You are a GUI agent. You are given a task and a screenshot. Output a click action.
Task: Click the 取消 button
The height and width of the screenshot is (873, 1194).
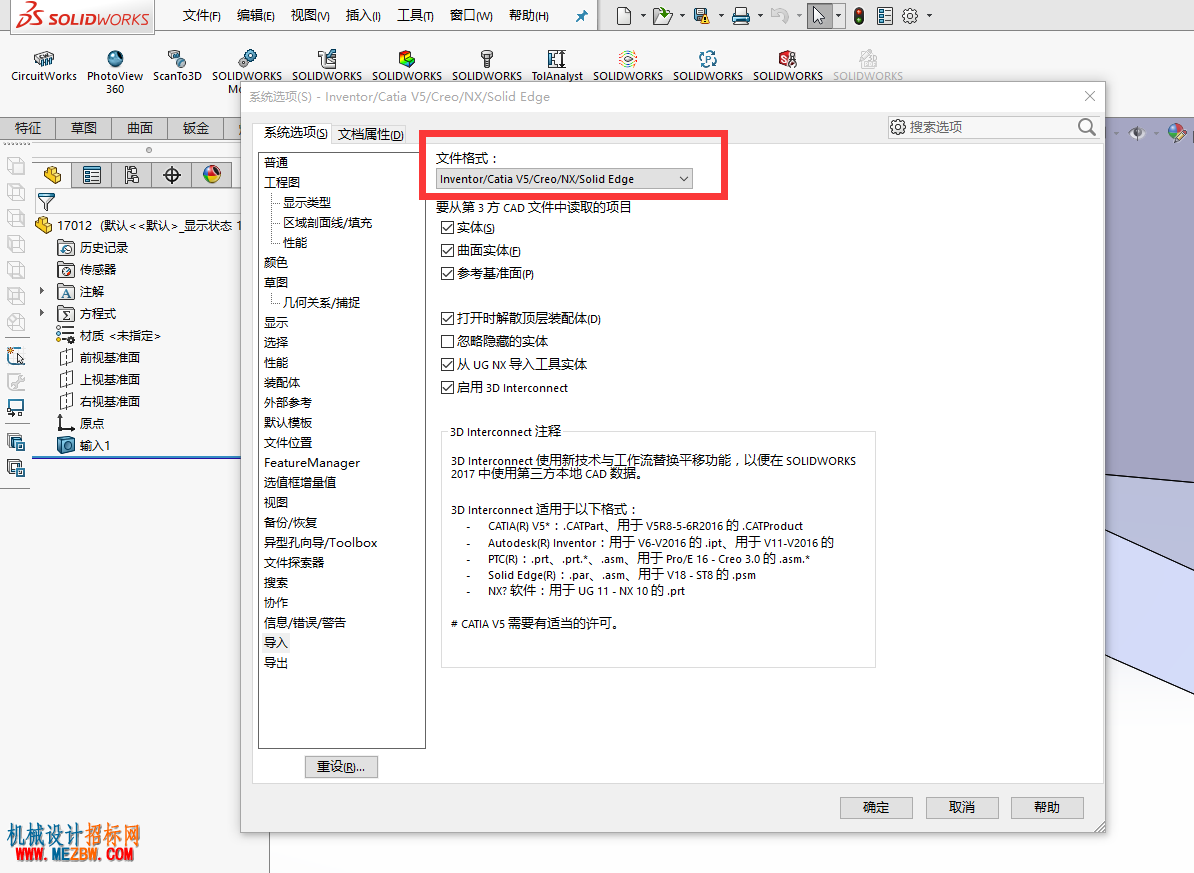[962, 807]
